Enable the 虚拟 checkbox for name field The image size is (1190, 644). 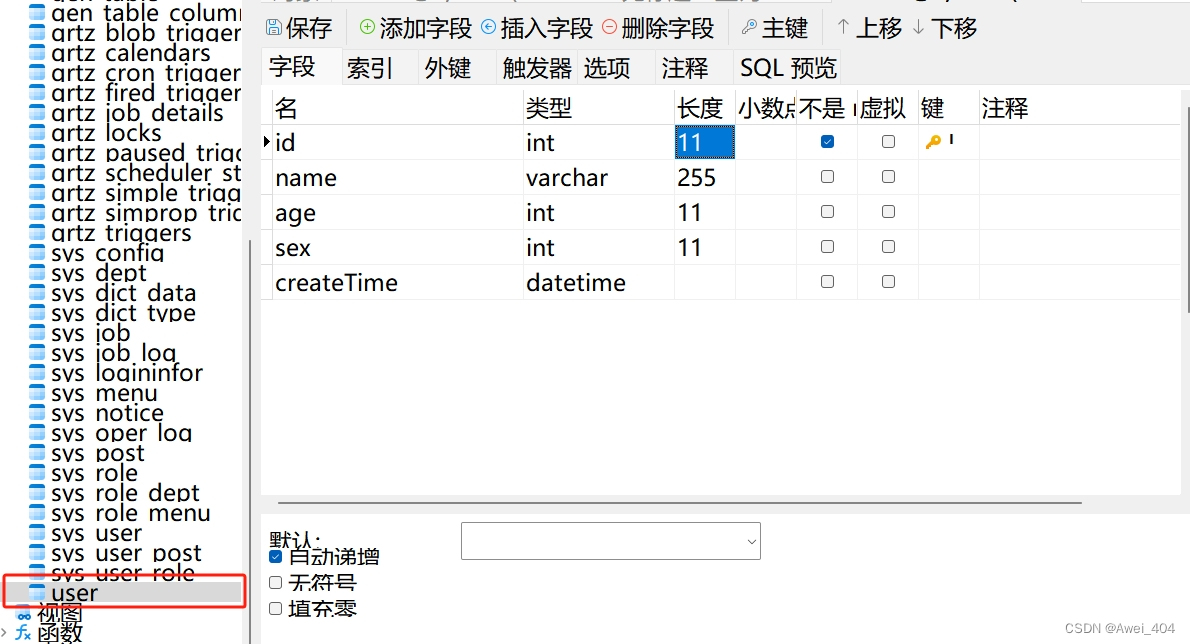coord(887,176)
